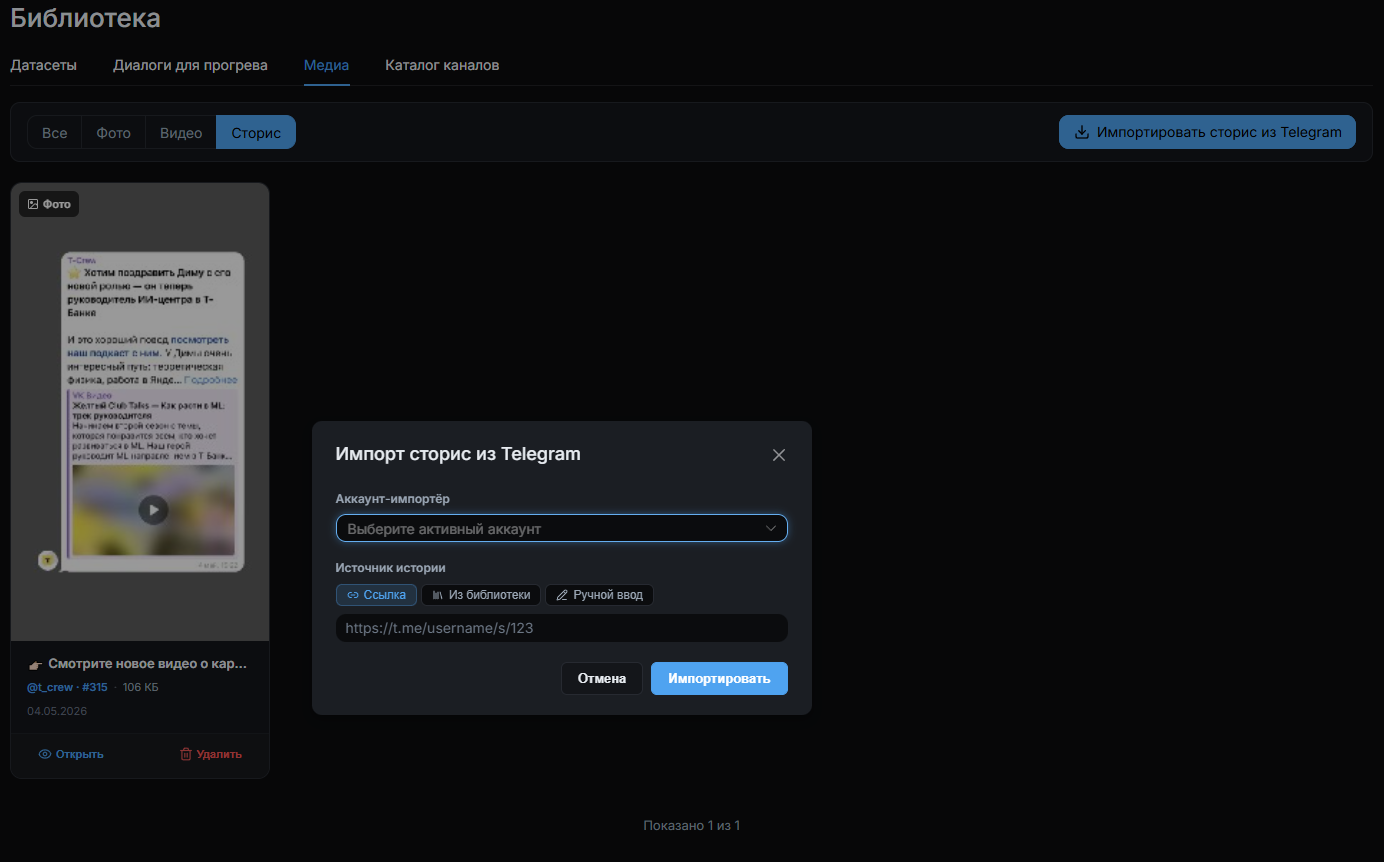Click the Аккаунт-импортёр label
This screenshot has height=862, width=1384.
pos(393,499)
